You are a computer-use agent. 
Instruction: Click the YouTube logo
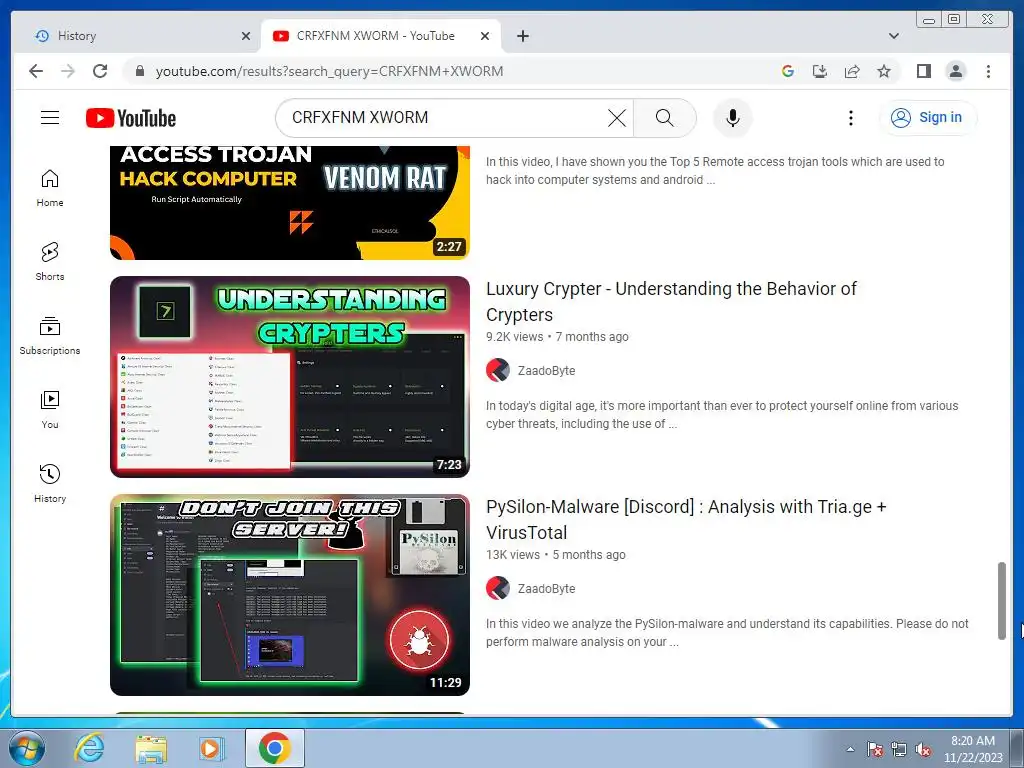pyautogui.click(x=131, y=118)
